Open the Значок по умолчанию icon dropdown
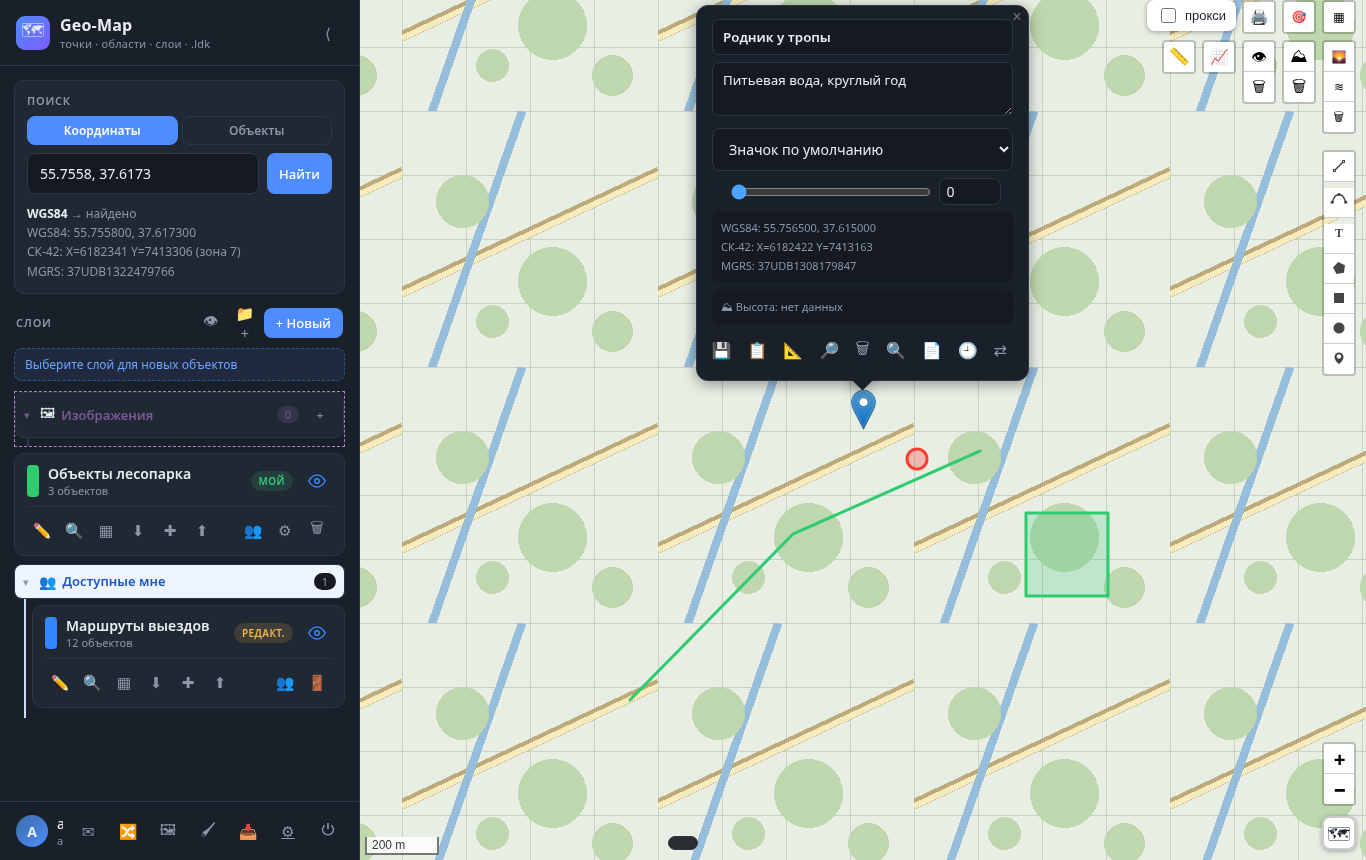The height and width of the screenshot is (860, 1366). pos(862,150)
